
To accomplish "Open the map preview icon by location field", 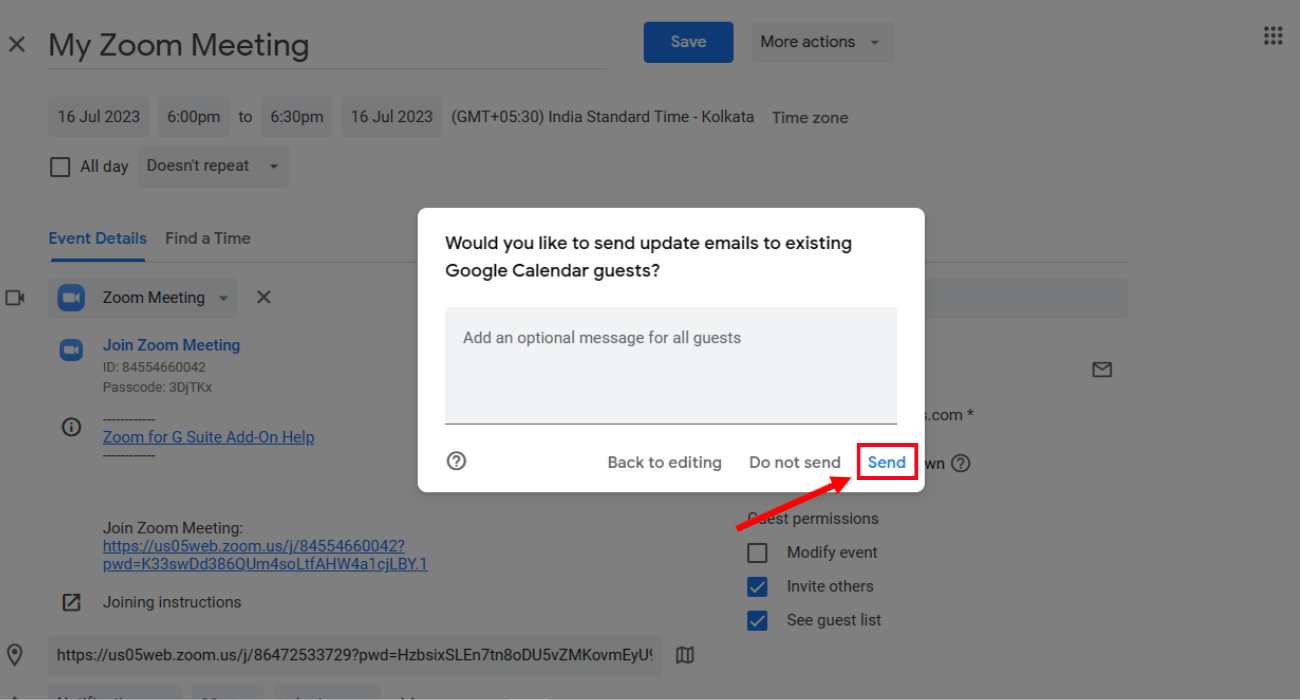I will [x=685, y=655].
